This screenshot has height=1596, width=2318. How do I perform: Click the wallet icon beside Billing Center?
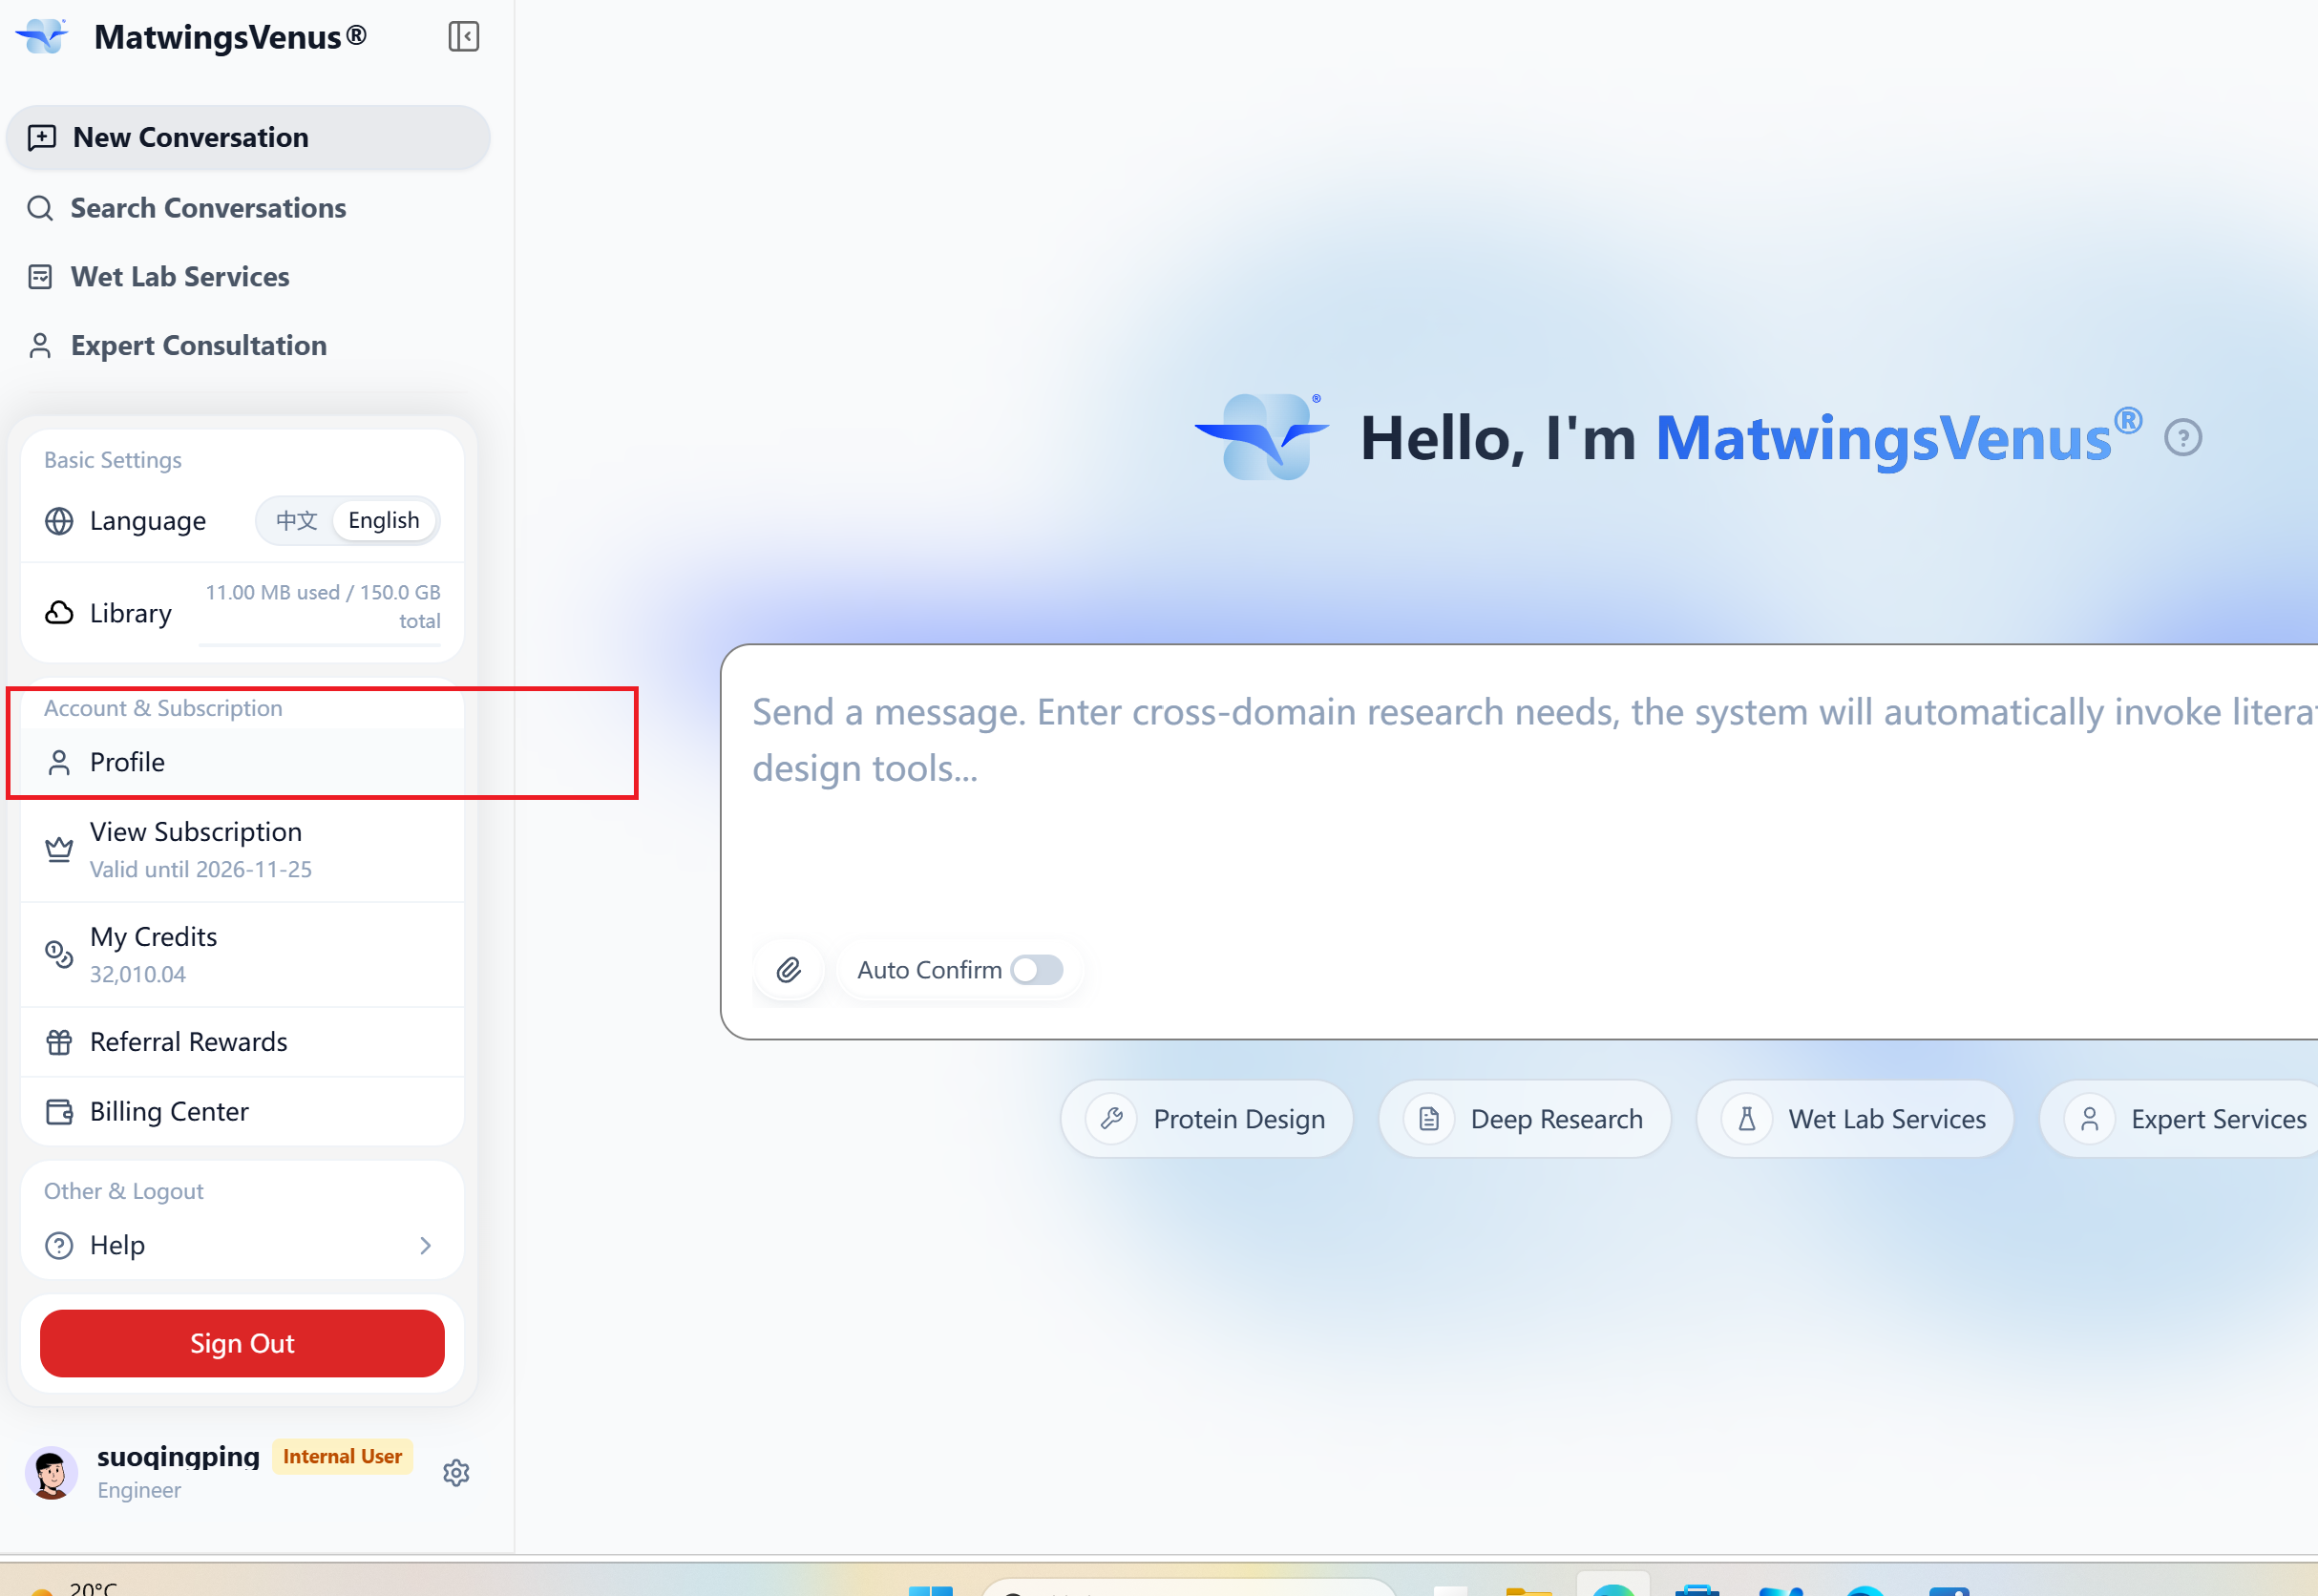tap(59, 1112)
